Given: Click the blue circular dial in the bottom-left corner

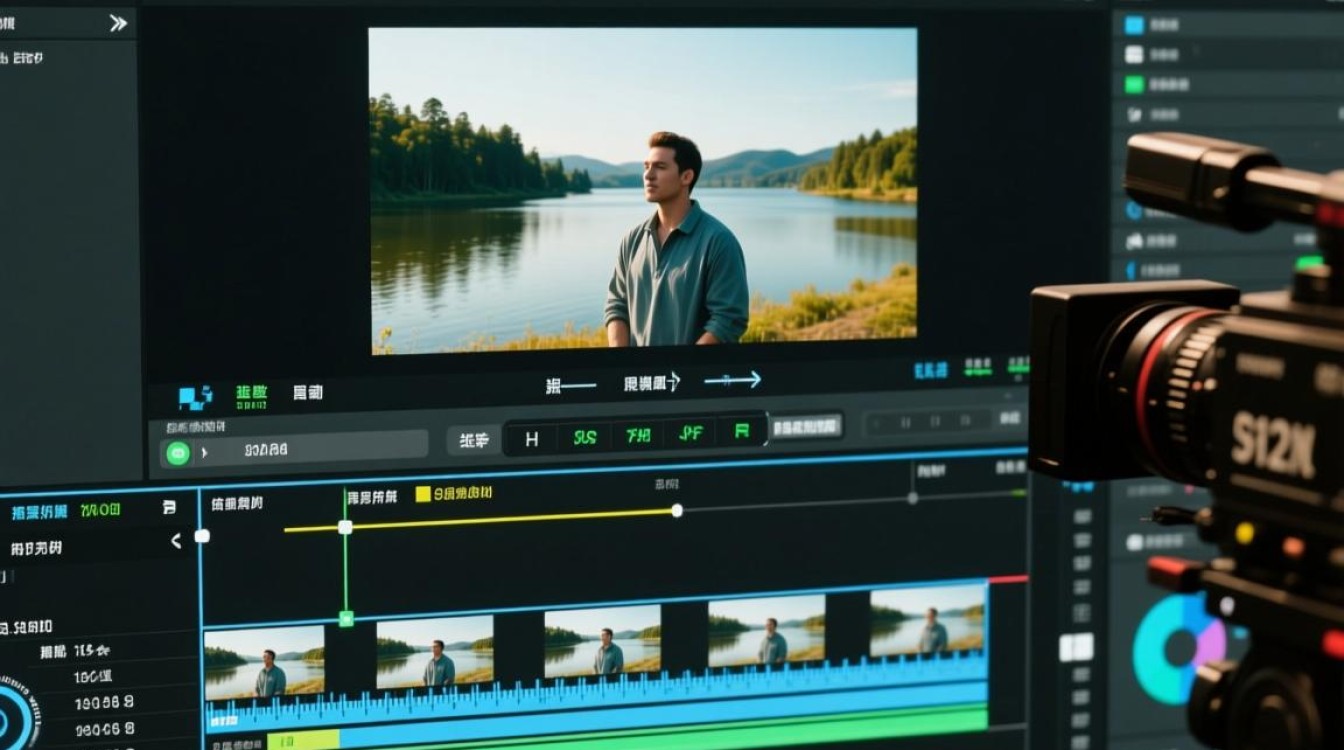Looking at the screenshot, I should click(x=14, y=719).
